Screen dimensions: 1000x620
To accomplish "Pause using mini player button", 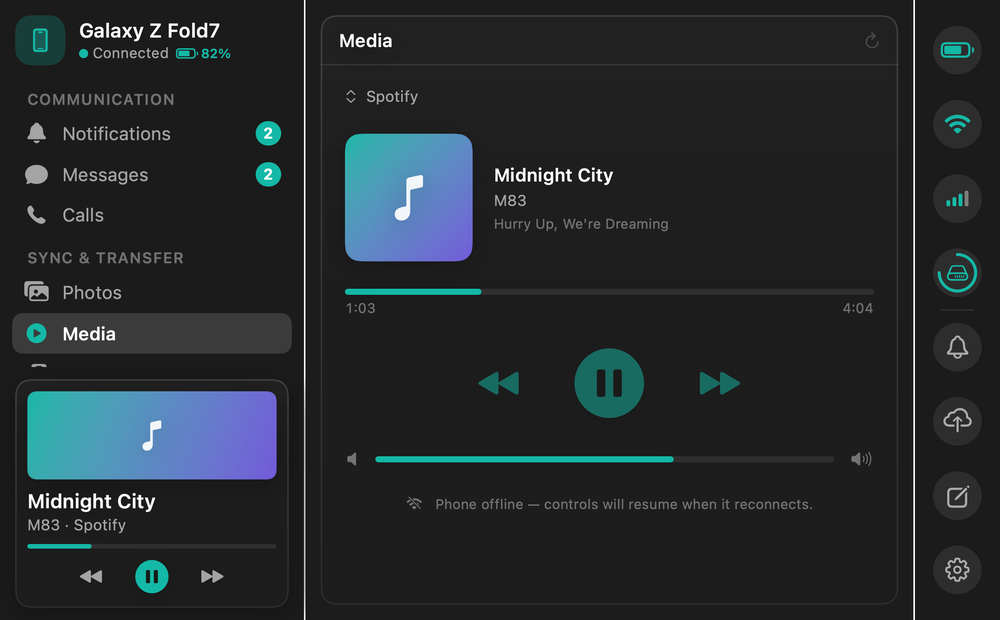I will coord(152,577).
